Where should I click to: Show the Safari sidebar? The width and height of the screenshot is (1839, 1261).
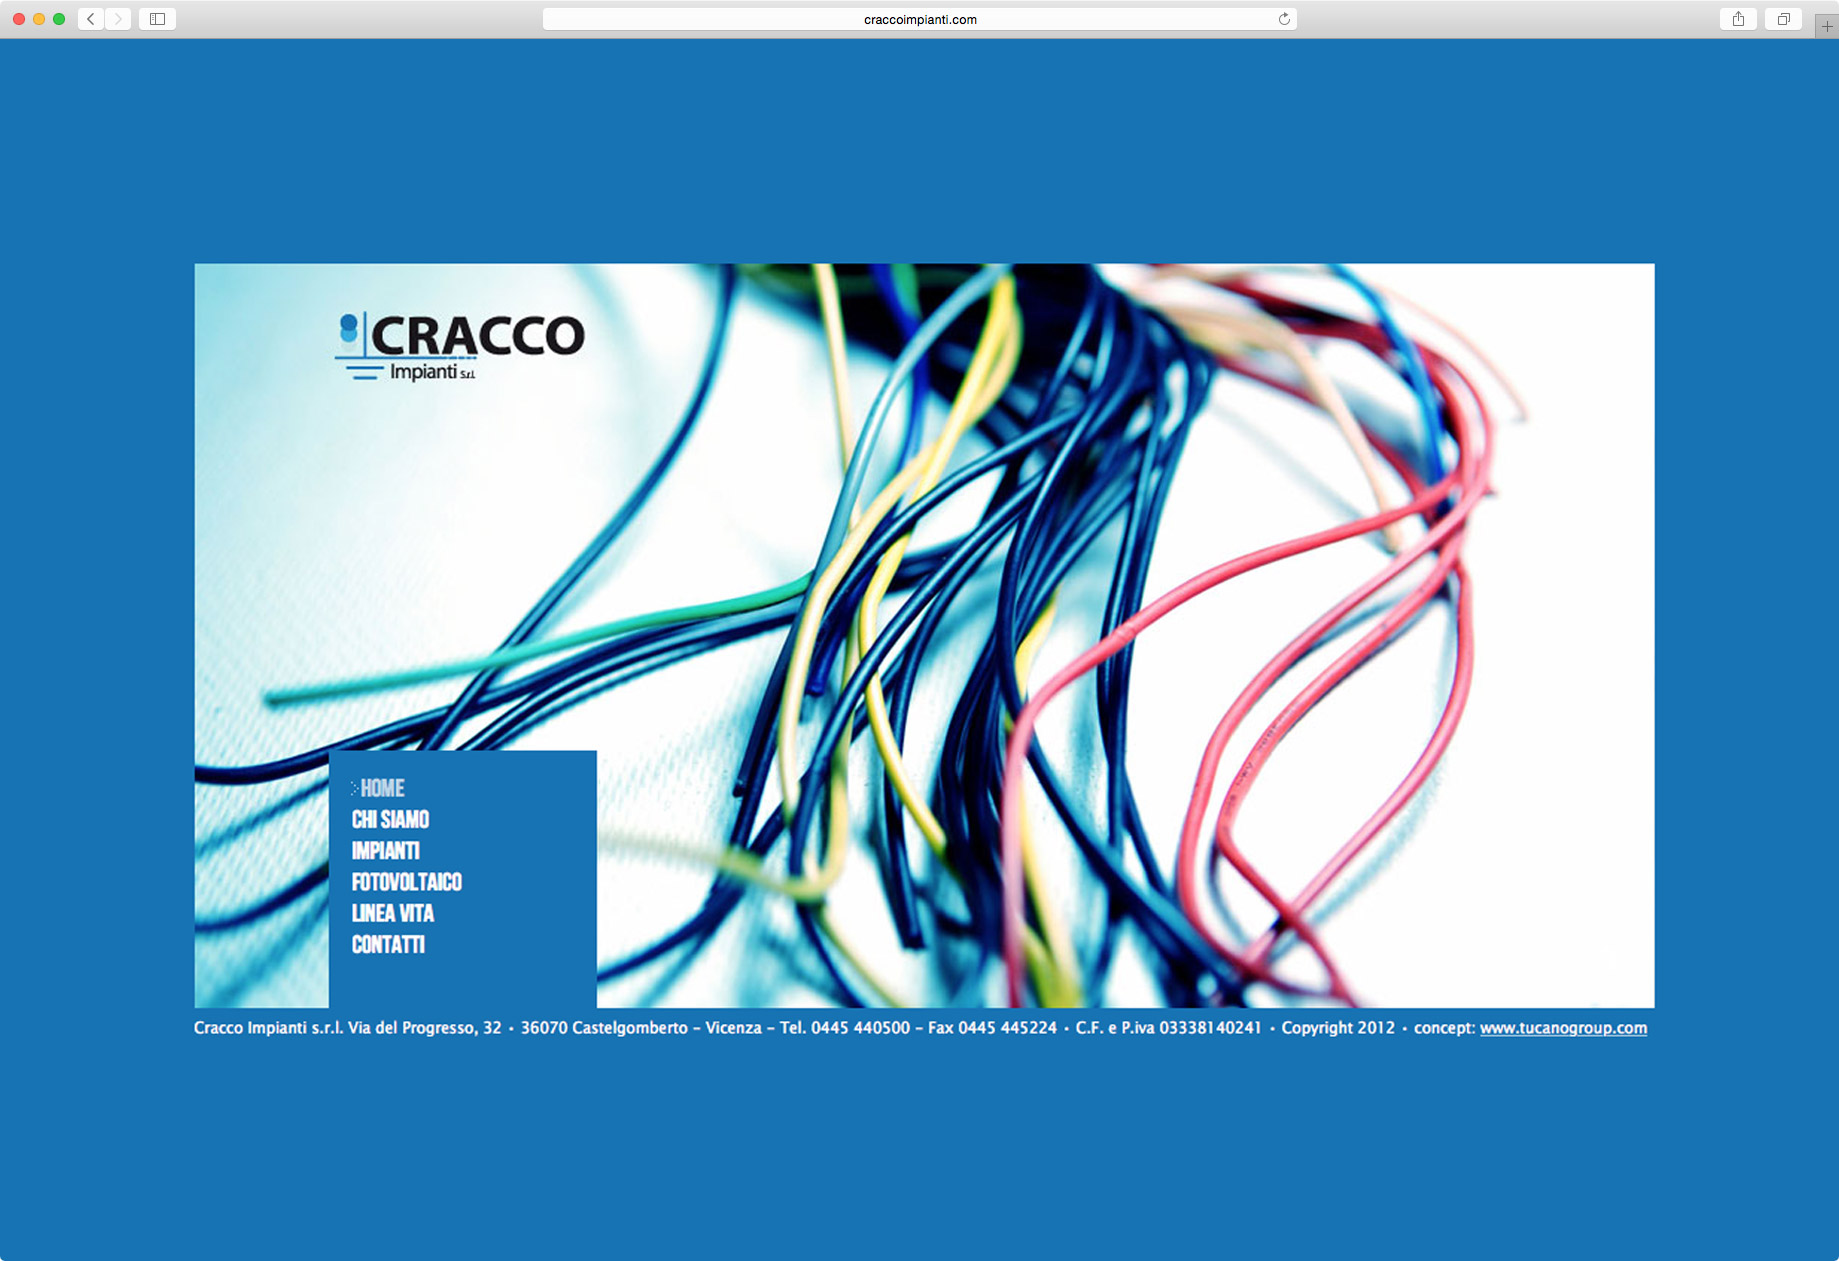point(157,19)
